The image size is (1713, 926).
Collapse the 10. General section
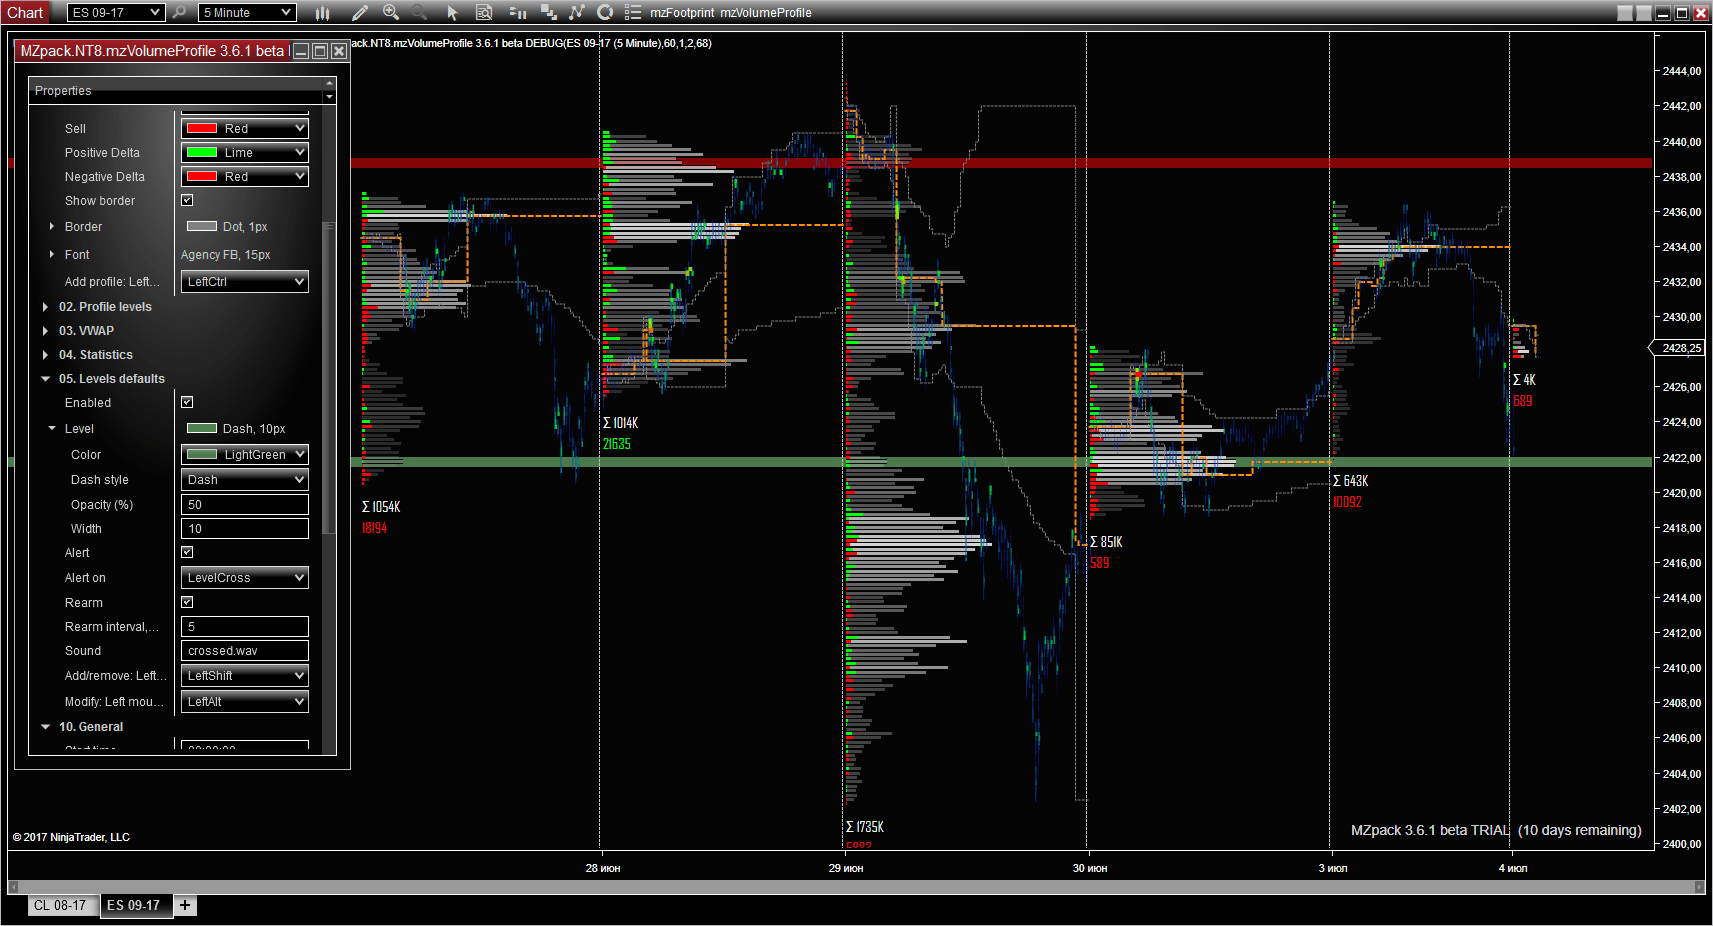45,727
